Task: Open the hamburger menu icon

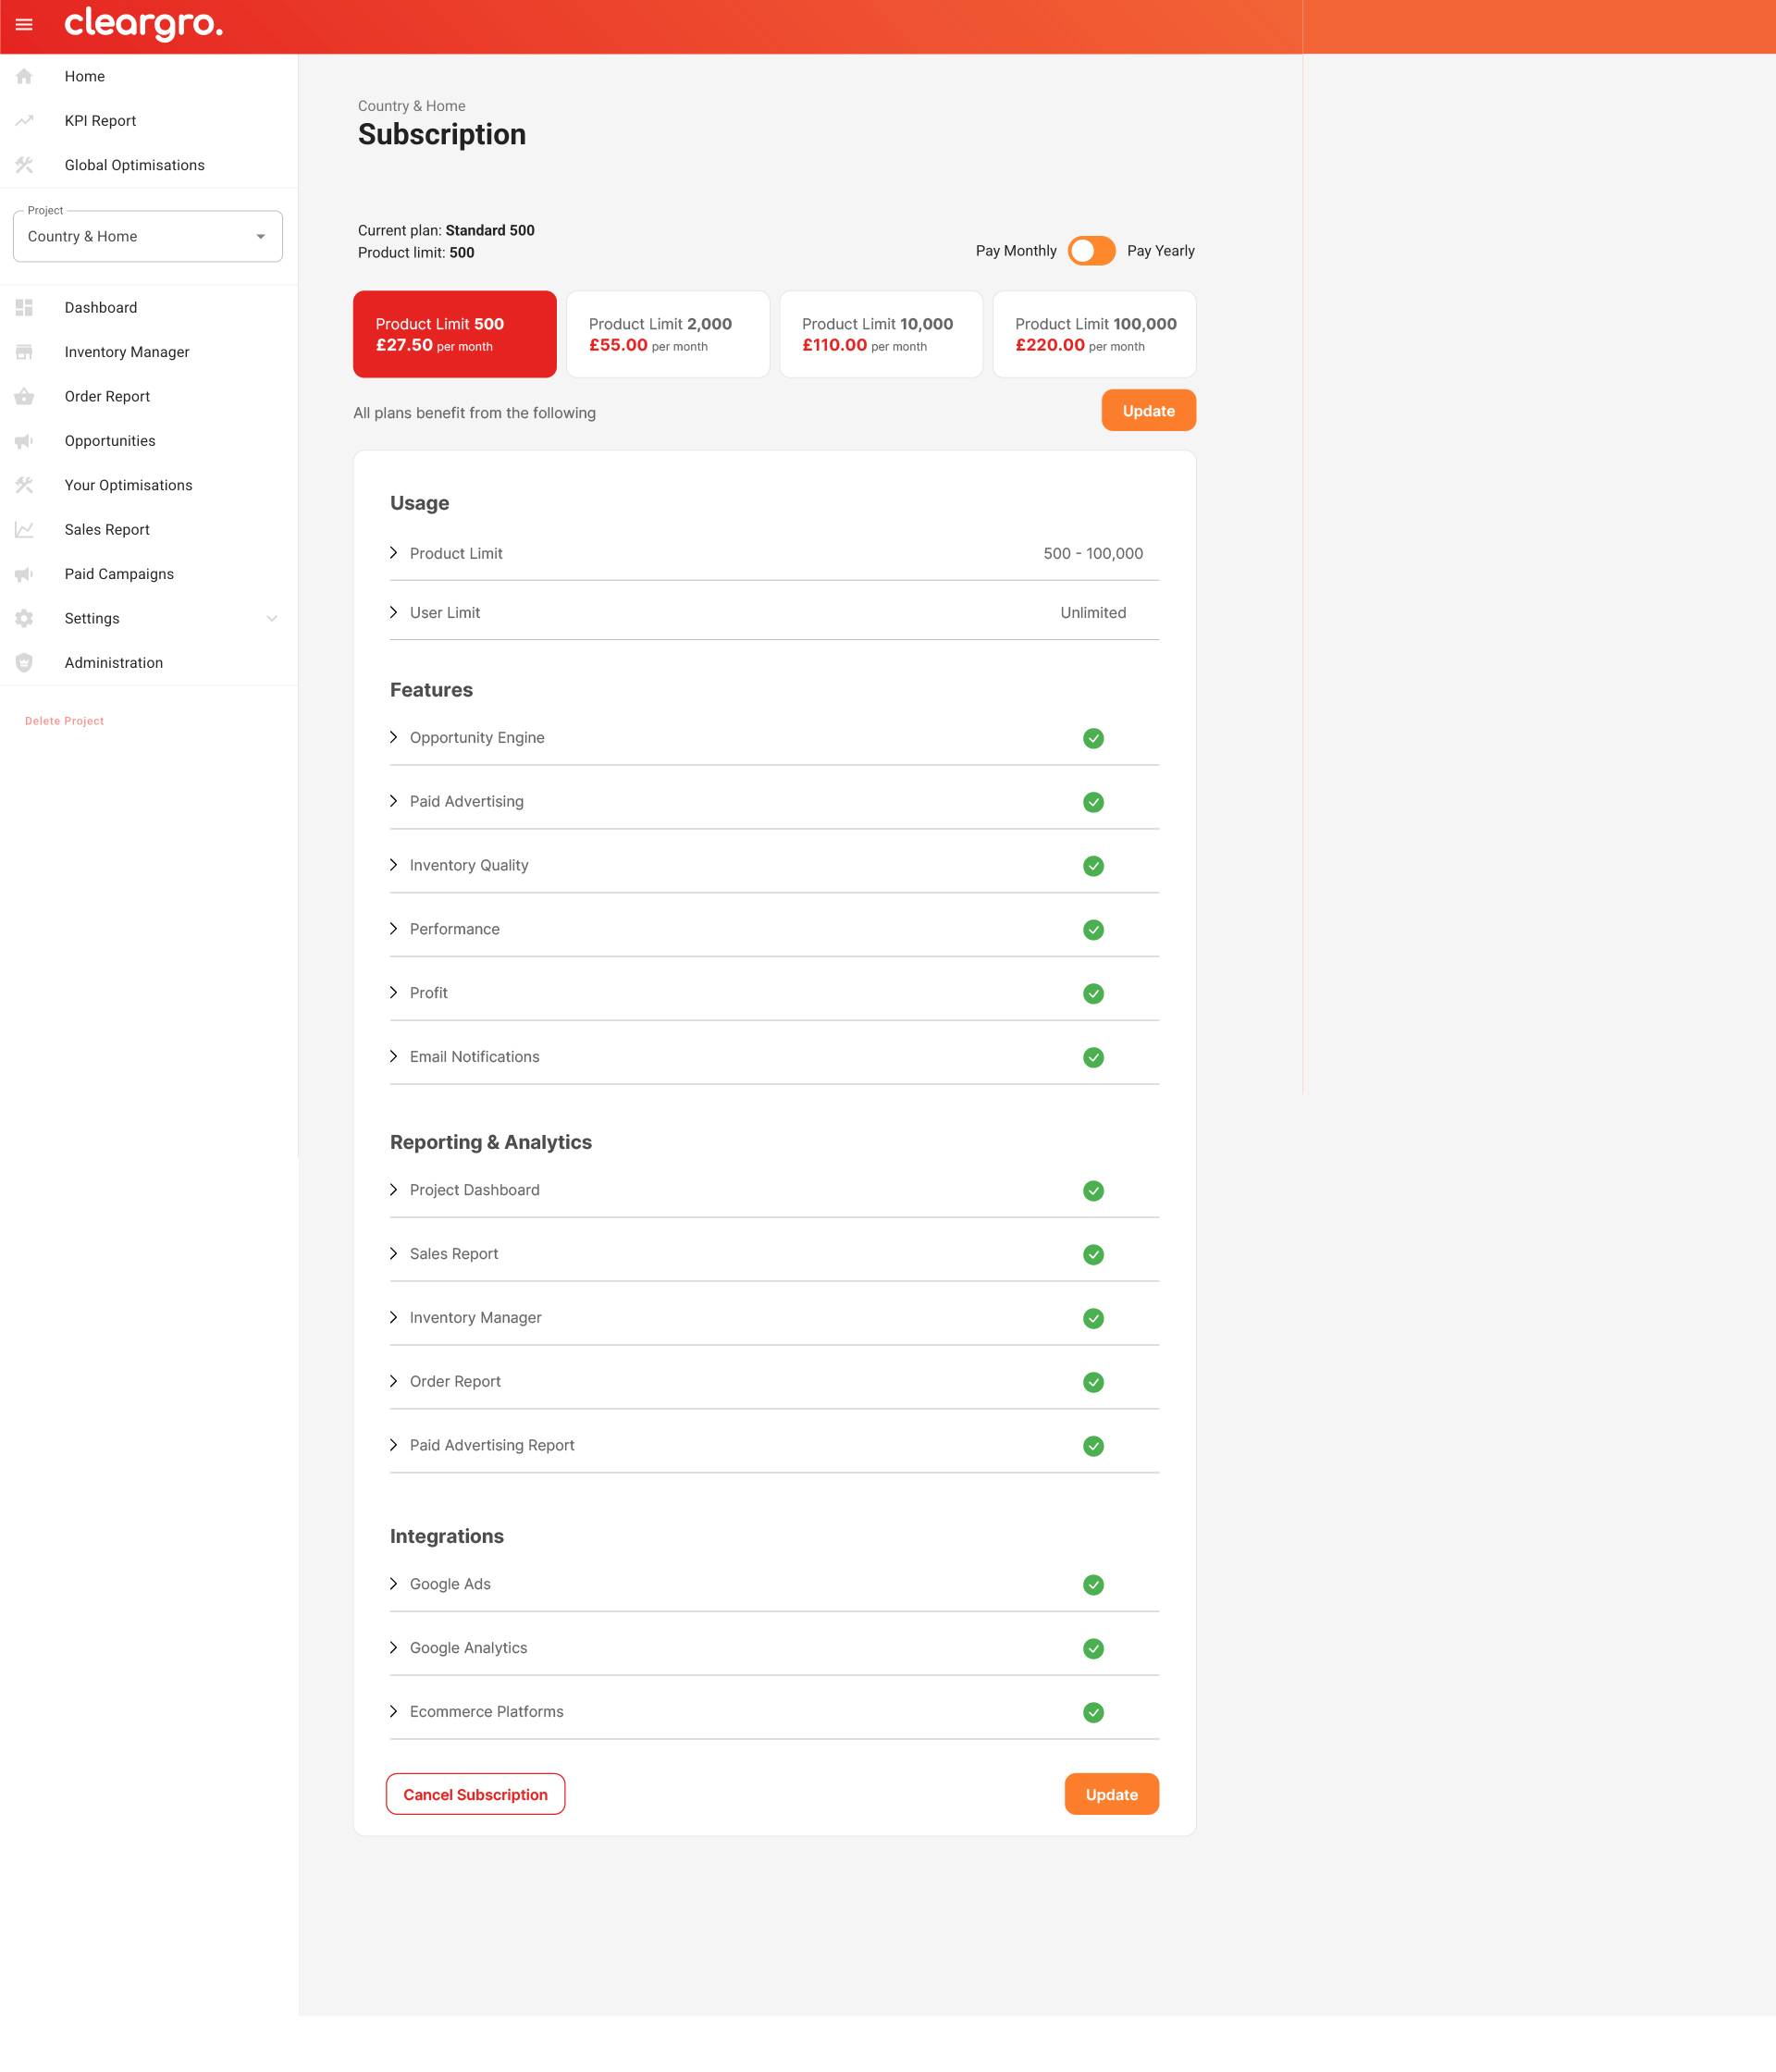Action: (x=24, y=25)
